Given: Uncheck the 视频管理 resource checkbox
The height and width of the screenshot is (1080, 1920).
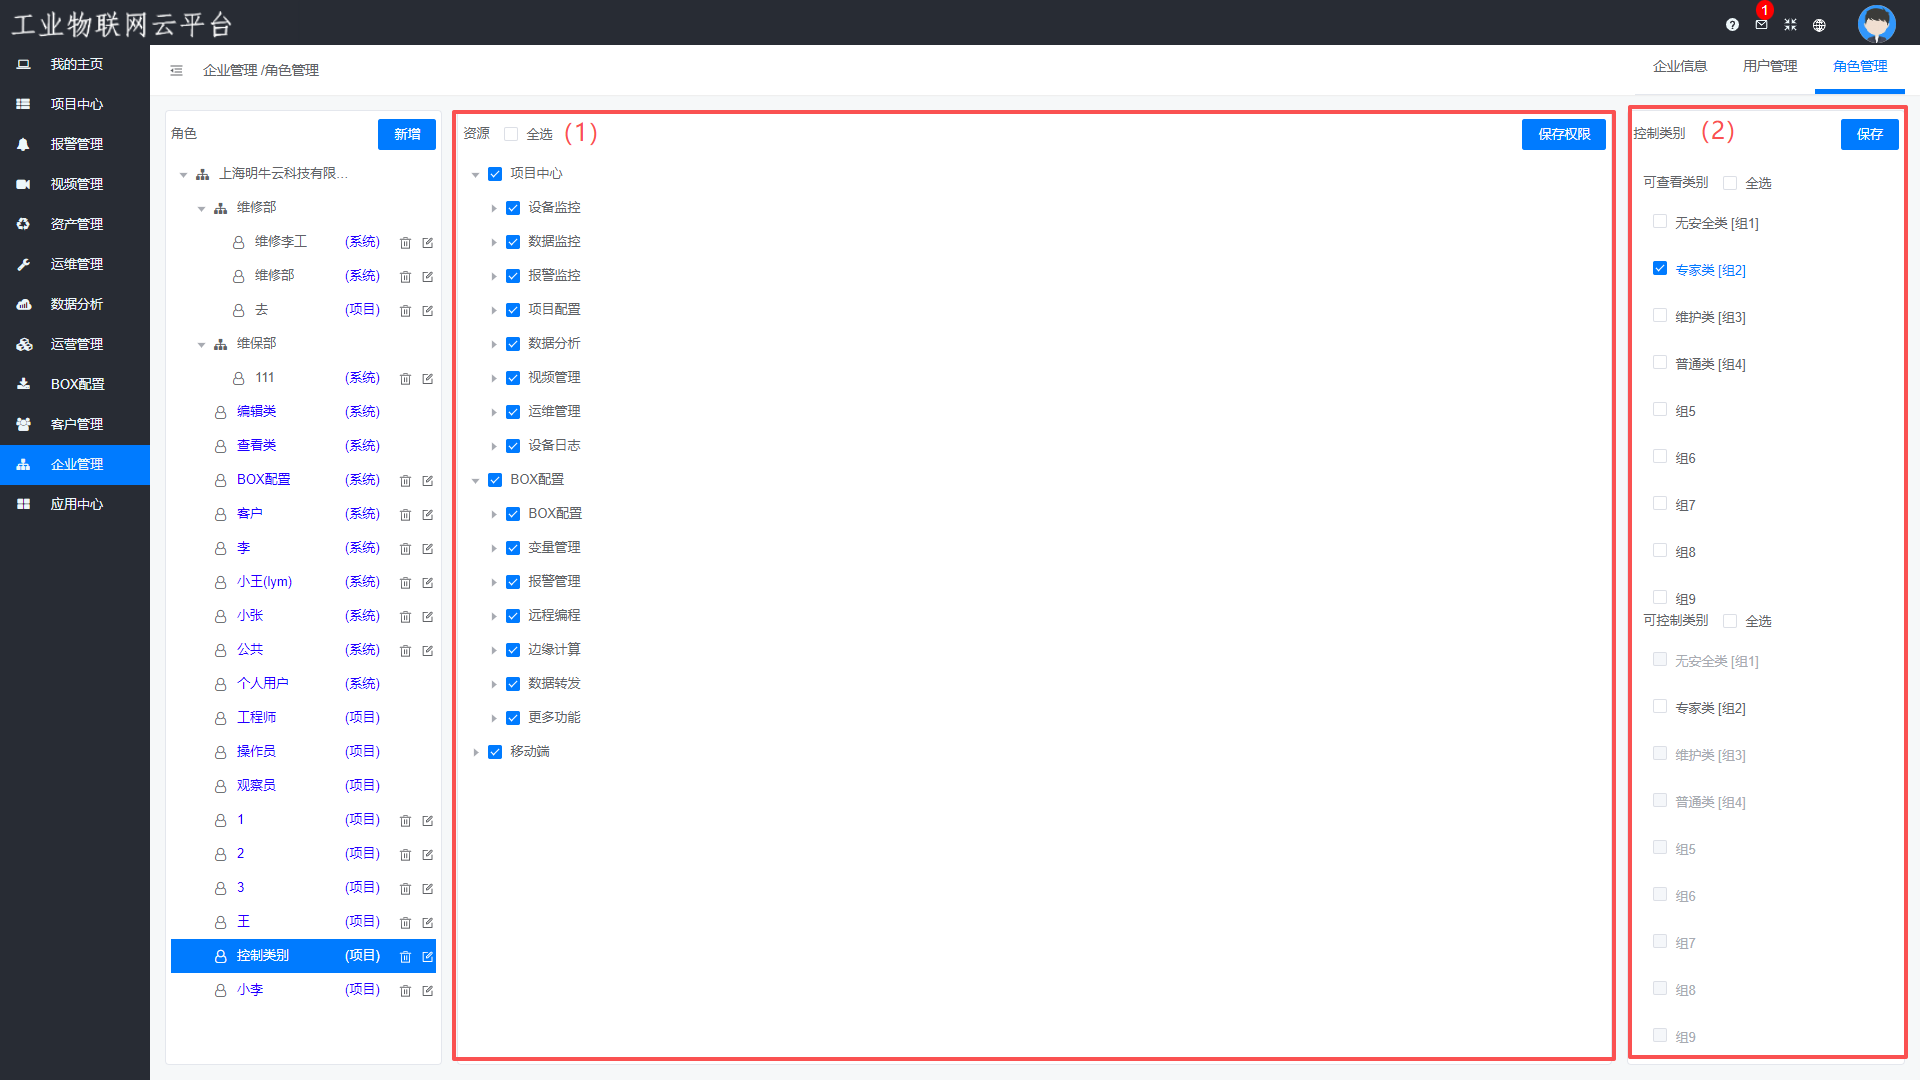Looking at the screenshot, I should pyautogui.click(x=513, y=378).
